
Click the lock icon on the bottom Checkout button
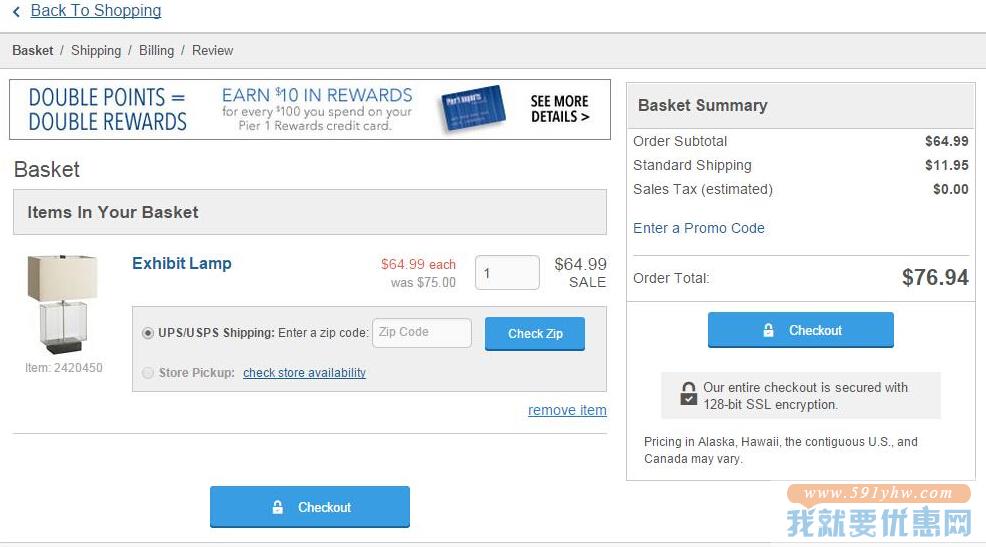[277, 507]
